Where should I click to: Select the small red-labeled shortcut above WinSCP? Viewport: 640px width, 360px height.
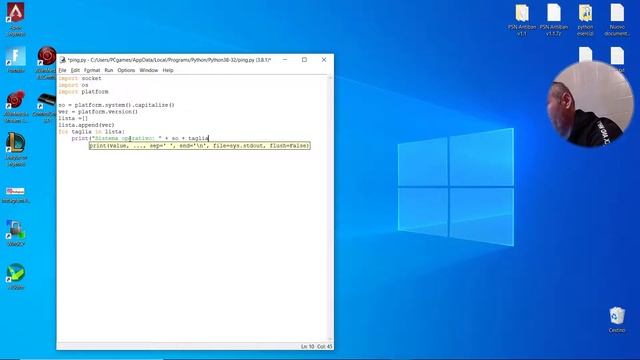tap(16, 195)
